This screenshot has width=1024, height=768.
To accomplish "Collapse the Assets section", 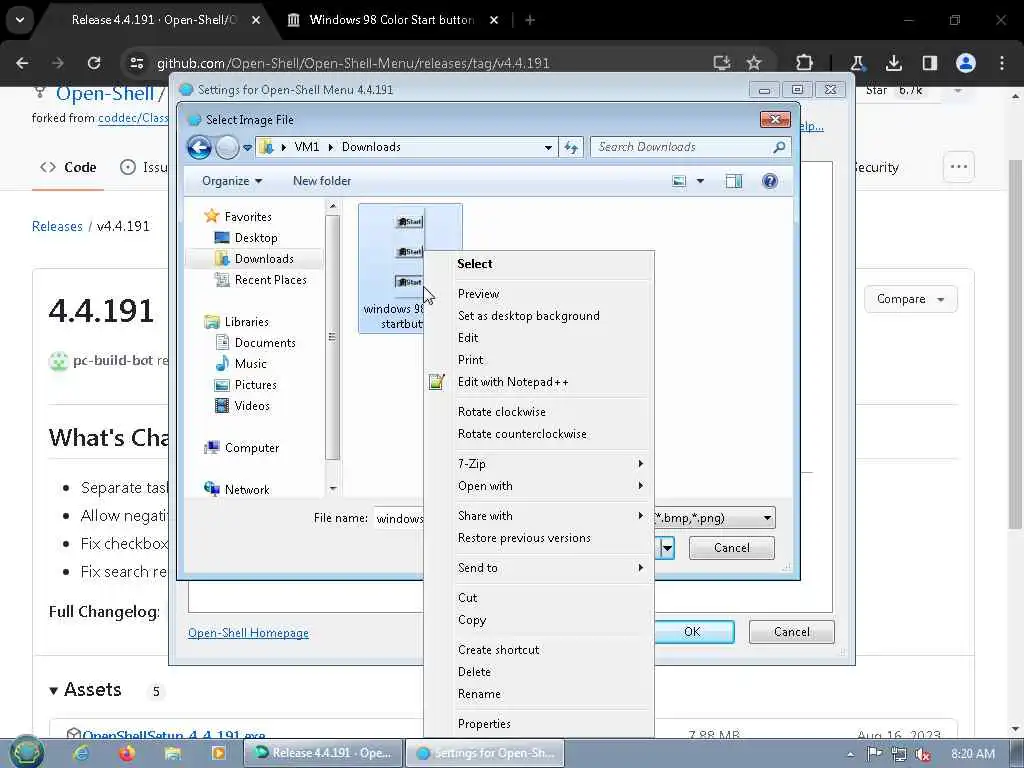I will pos(54,690).
